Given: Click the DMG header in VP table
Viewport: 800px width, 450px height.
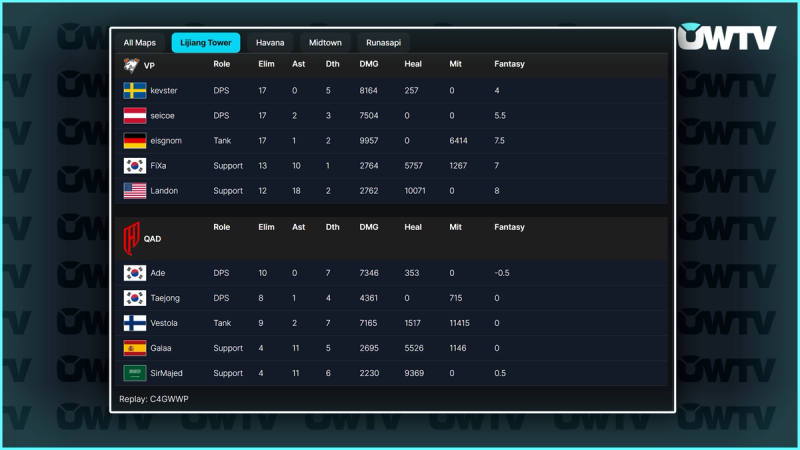Looking at the screenshot, I should coord(369,64).
